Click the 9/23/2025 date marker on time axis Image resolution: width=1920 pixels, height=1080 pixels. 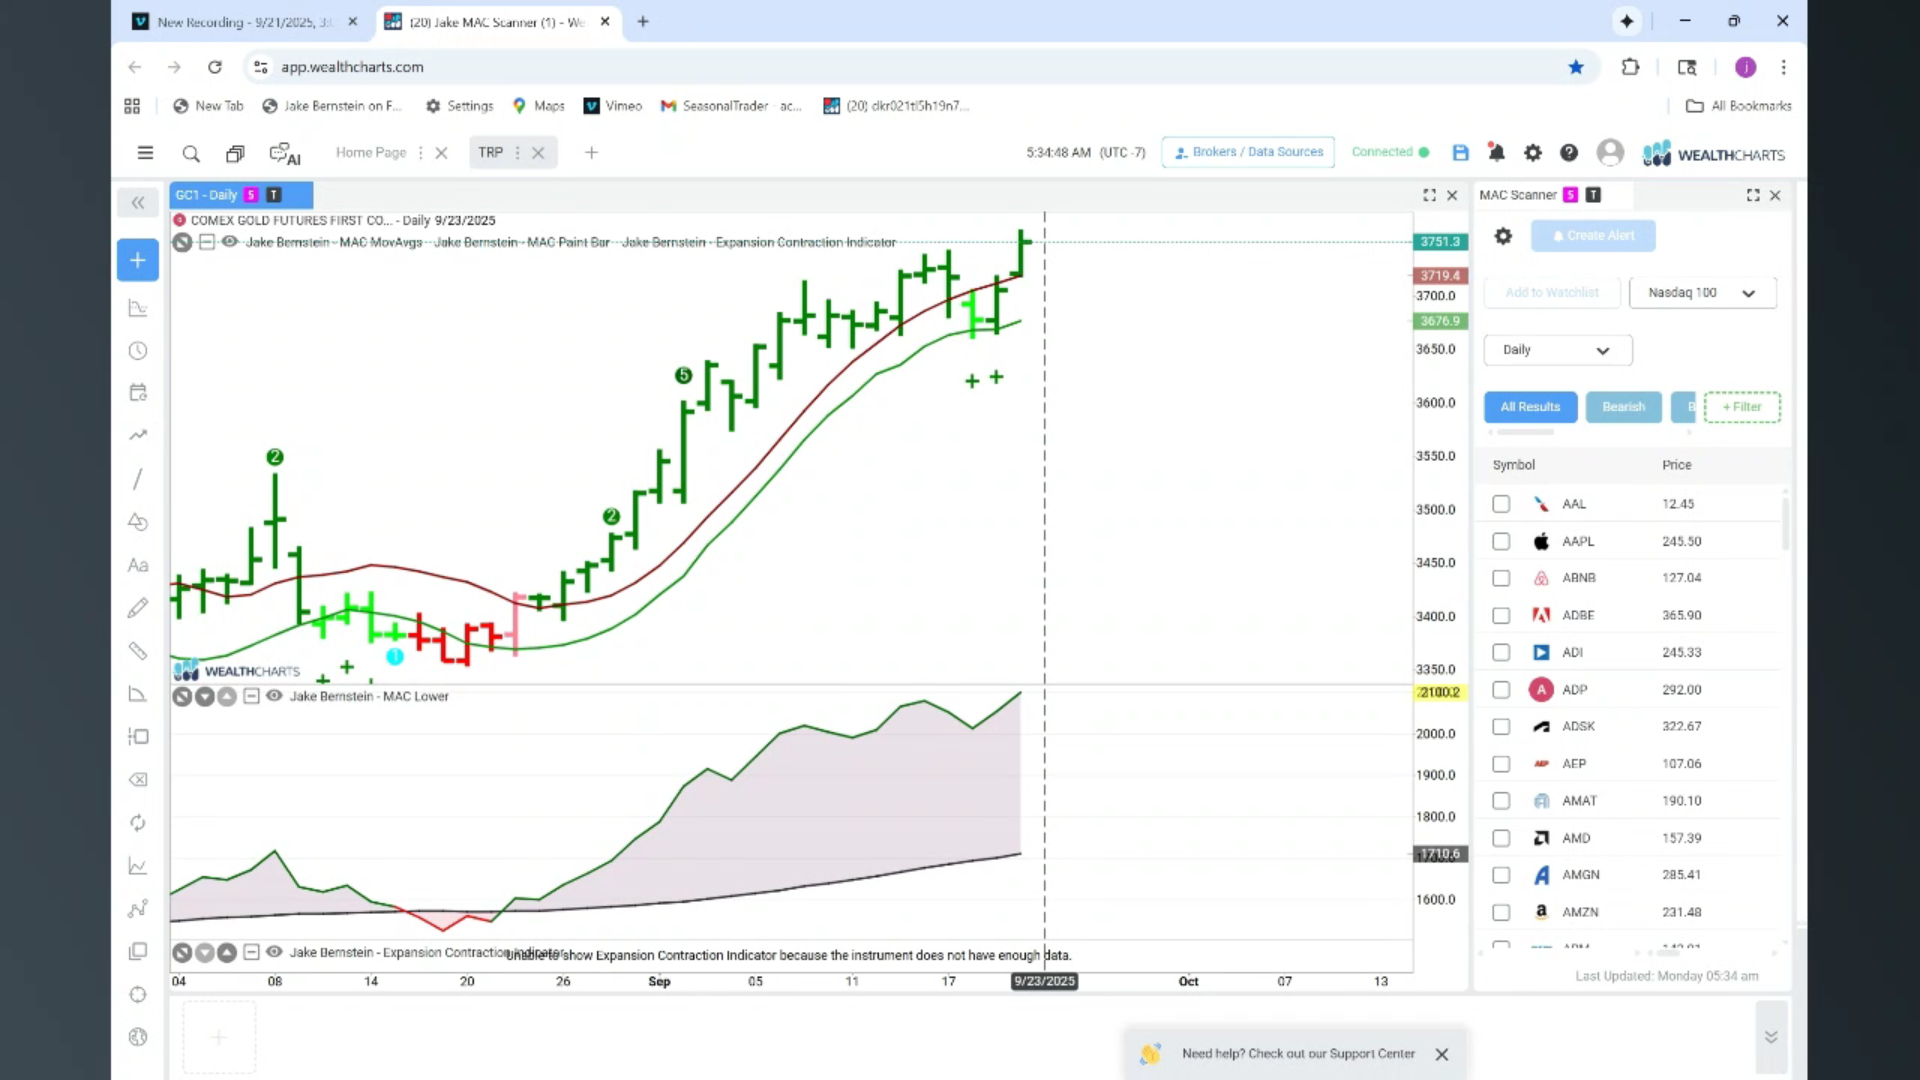pyautogui.click(x=1044, y=981)
